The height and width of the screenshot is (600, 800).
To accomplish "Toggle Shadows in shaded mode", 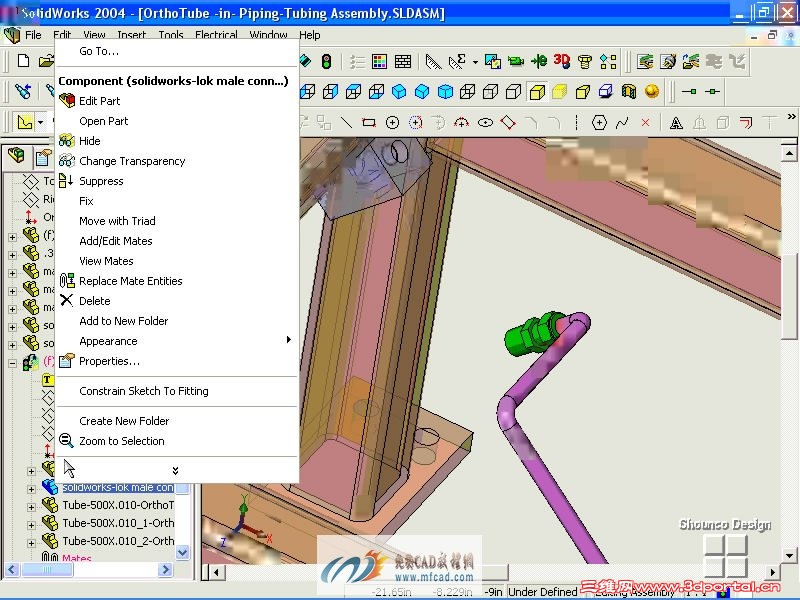I will (x=606, y=92).
